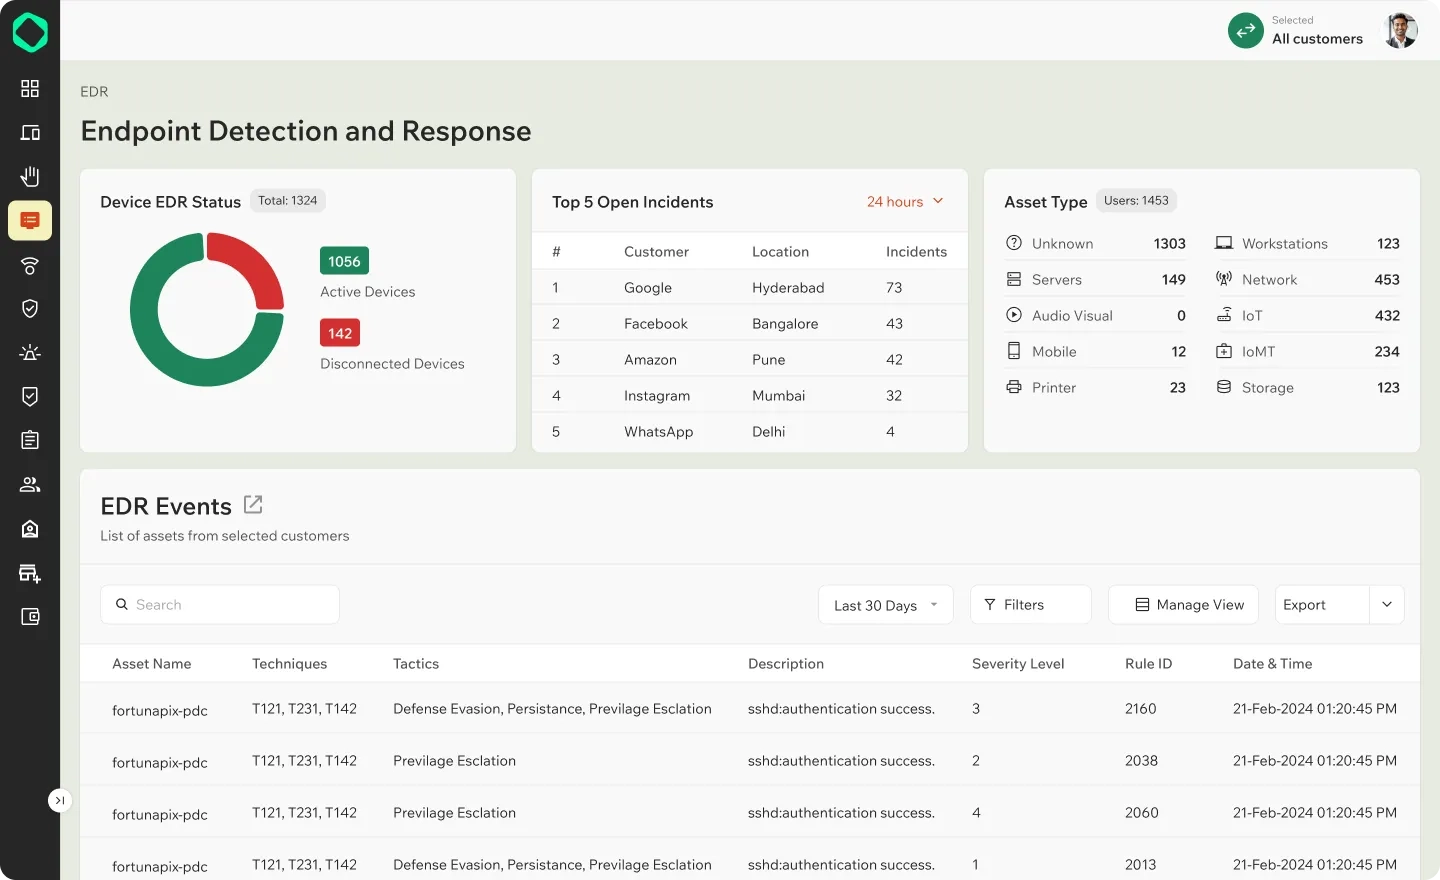This screenshot has height=880, width=1440.
Task: Click the green hexagon logo in sidebar
Action: [30, 32]
